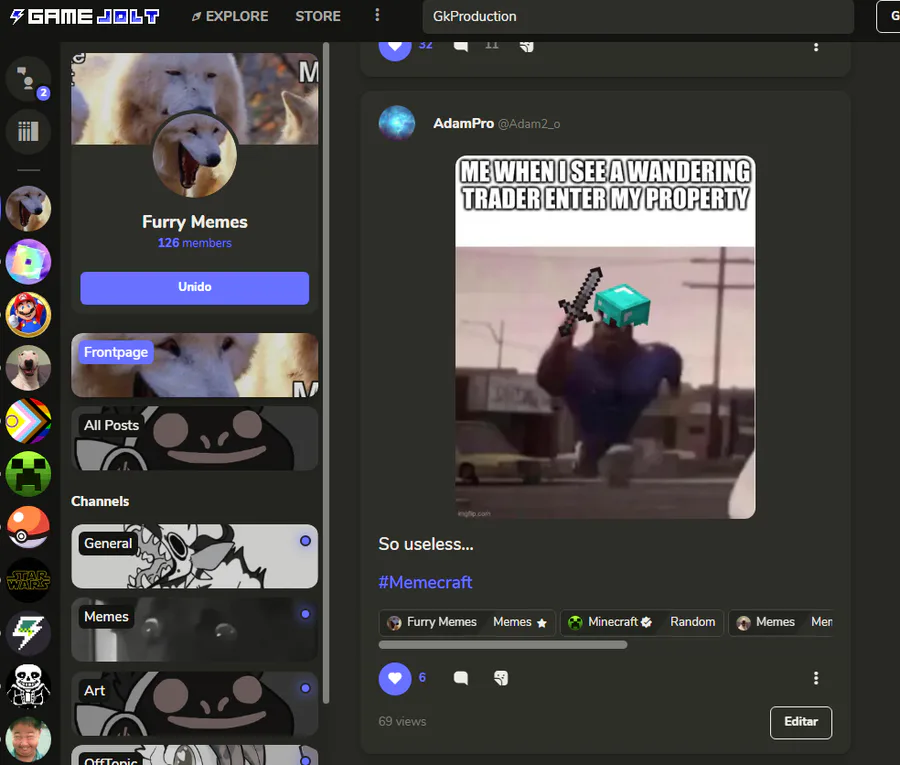900x765 pixels.
Task: Open the pride flag community icon in the sidebar
Action: click(x=28, y=421)
